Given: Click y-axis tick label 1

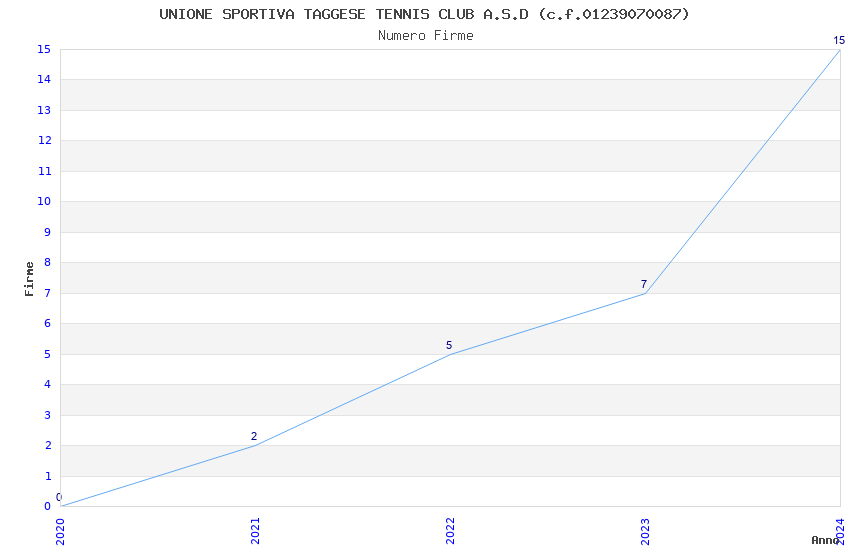Looking at the screenshot, I should [x=47, y=476].
